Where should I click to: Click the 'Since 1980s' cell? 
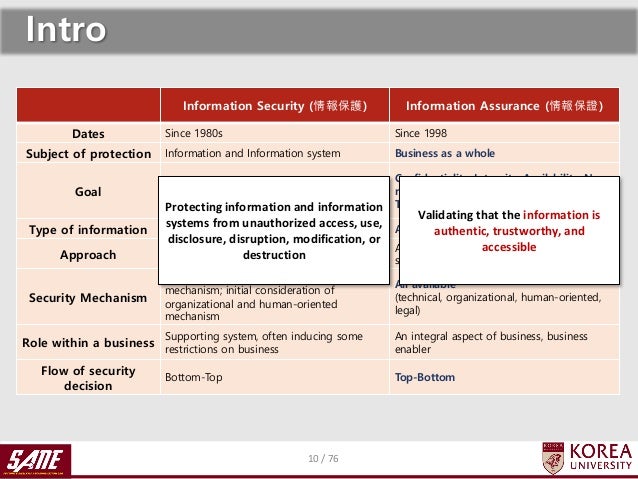275,133
